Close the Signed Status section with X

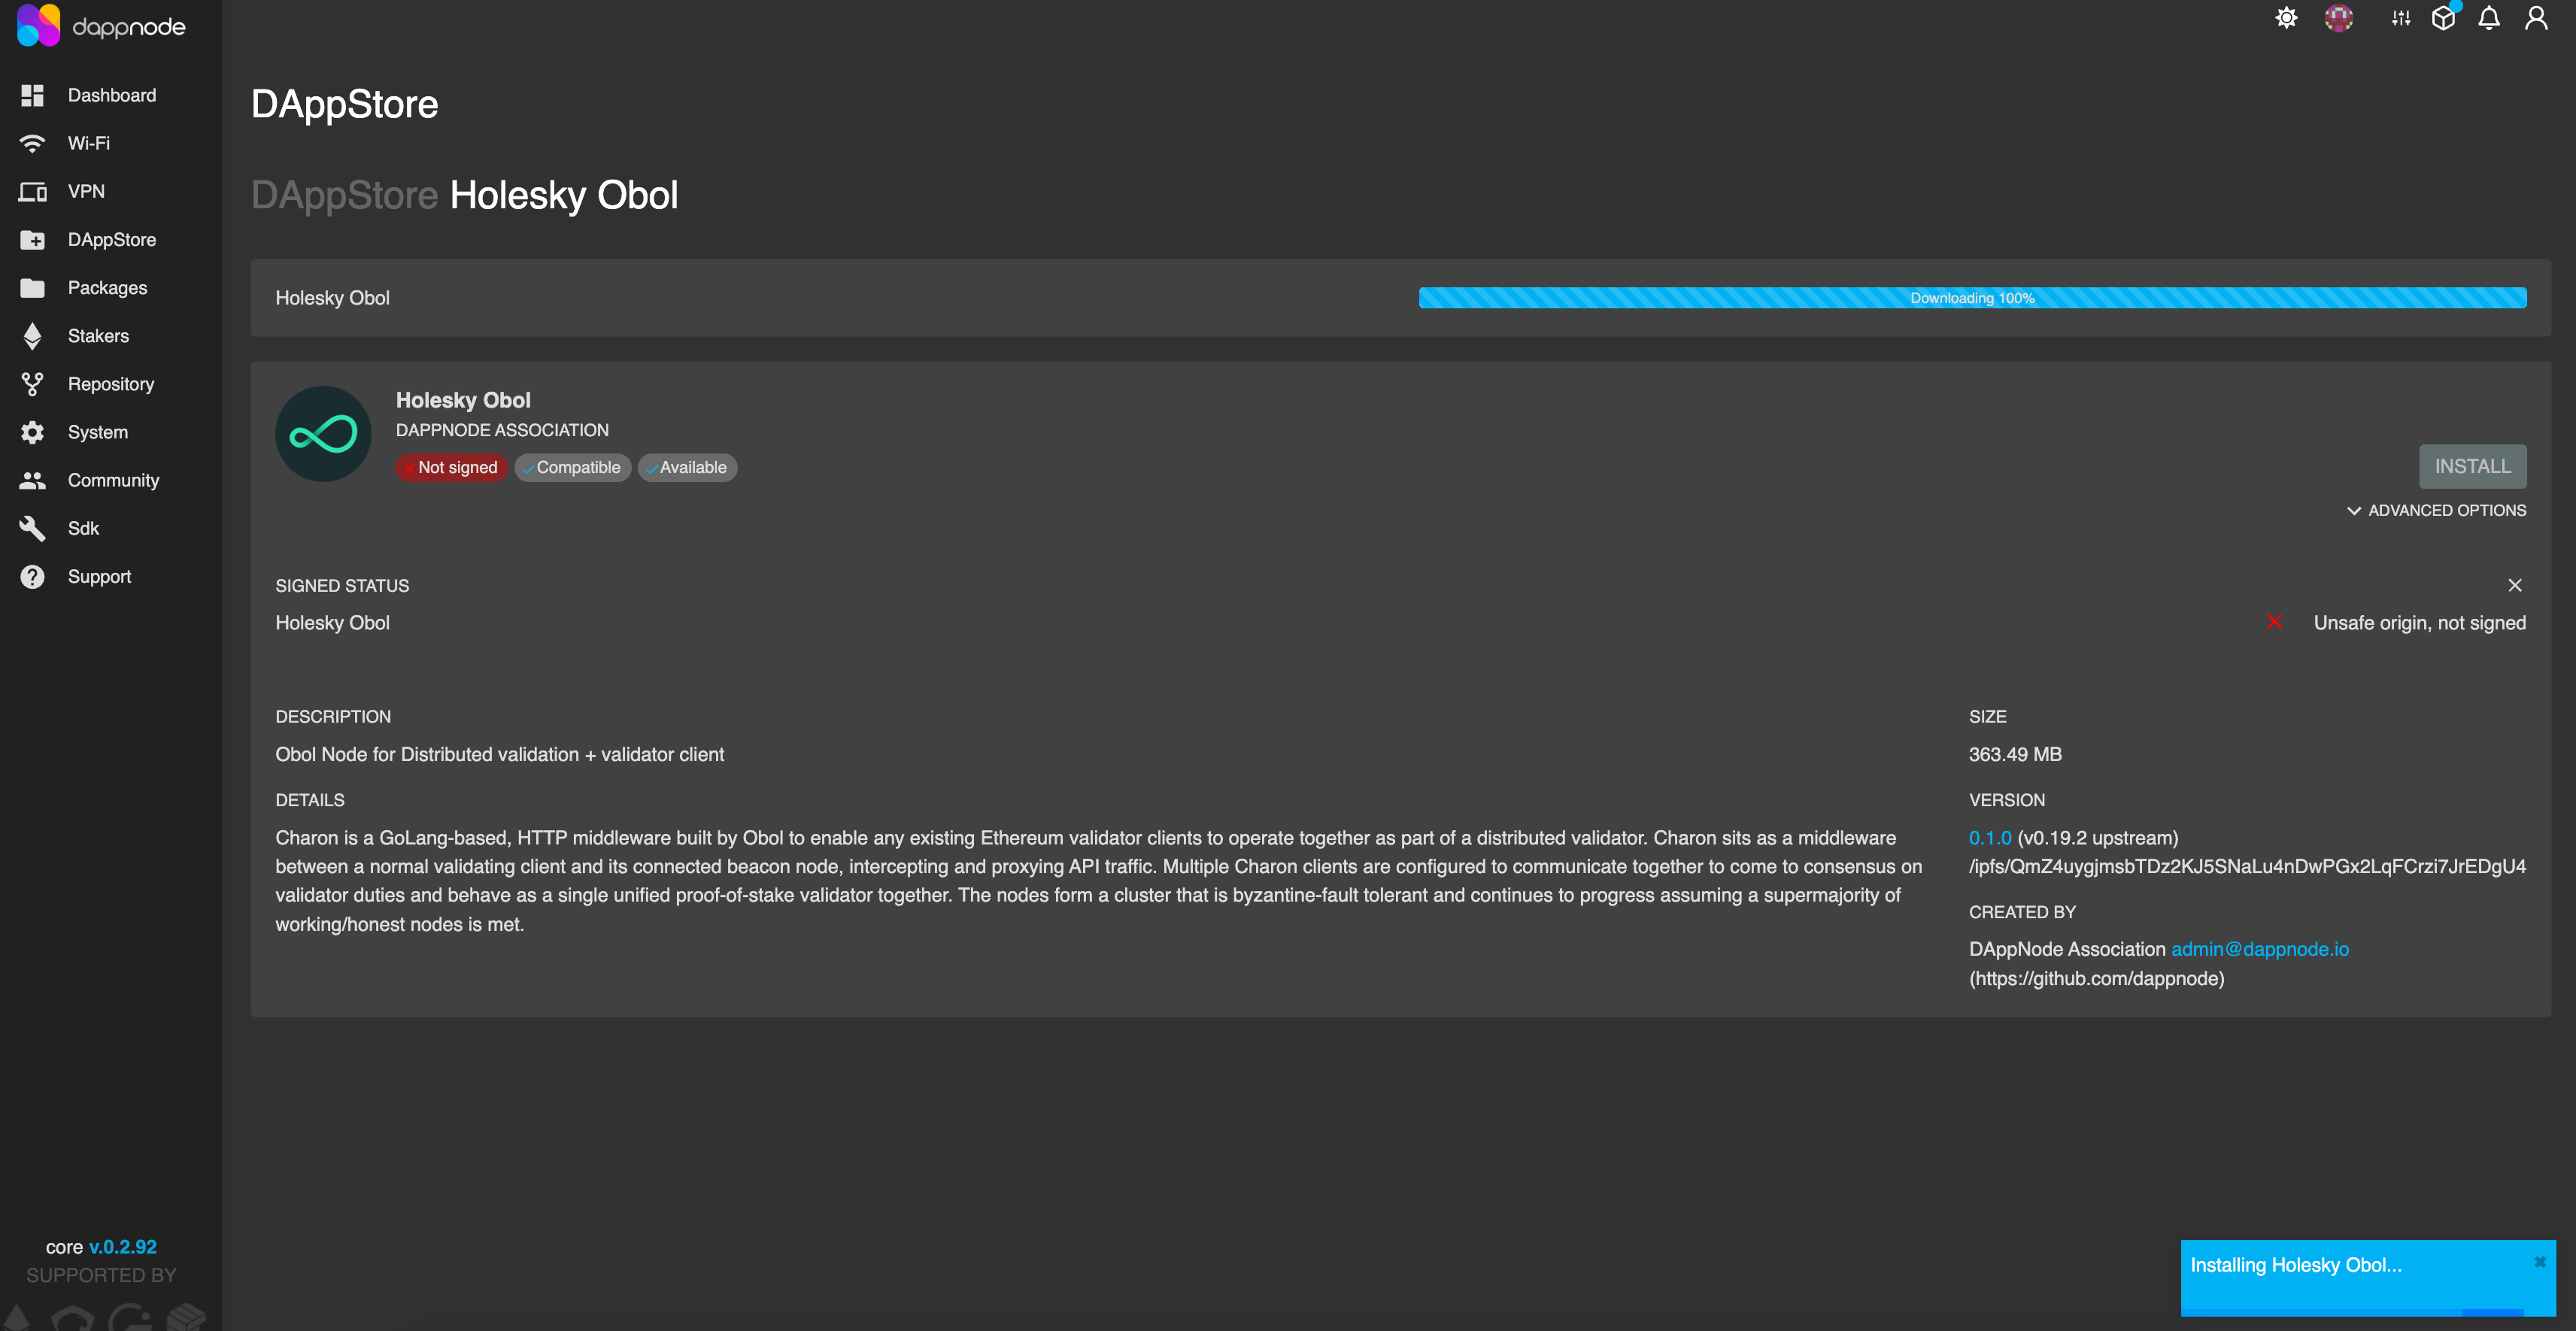point(2514,585)
